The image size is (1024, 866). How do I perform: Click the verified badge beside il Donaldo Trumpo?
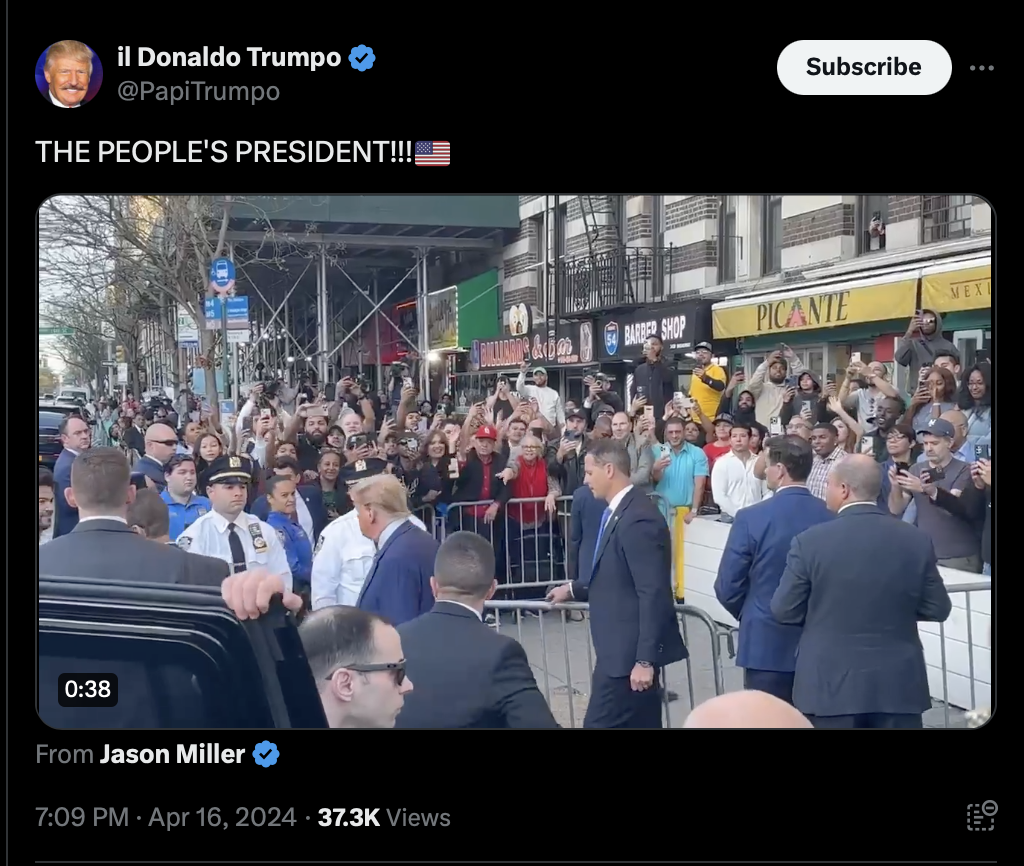click(x=362, y=58)
